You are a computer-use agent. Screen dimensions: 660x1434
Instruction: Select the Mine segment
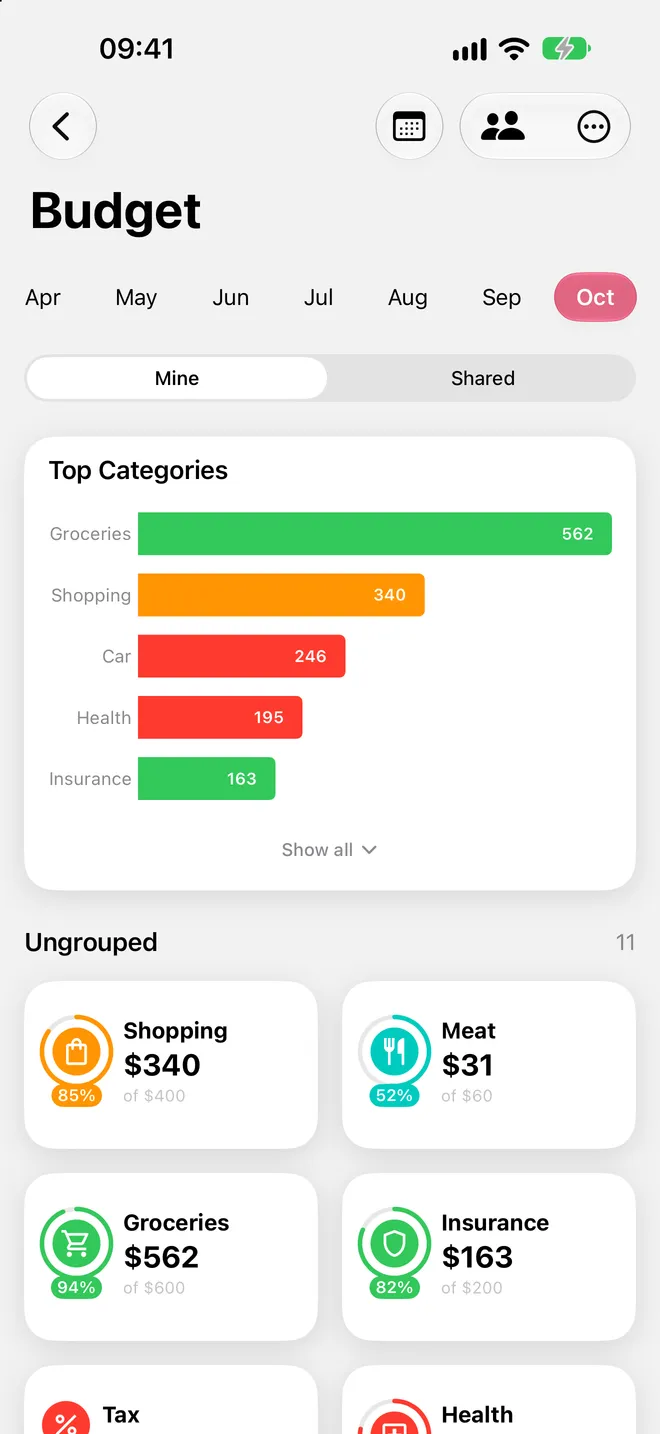click(177, 378)
